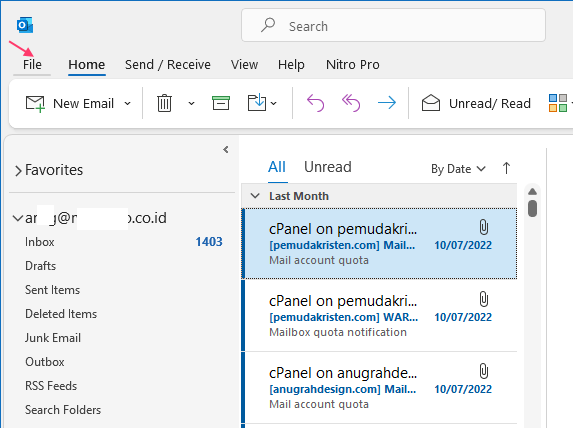Switch to the Send / Receive tab

[x=168, y=65]
